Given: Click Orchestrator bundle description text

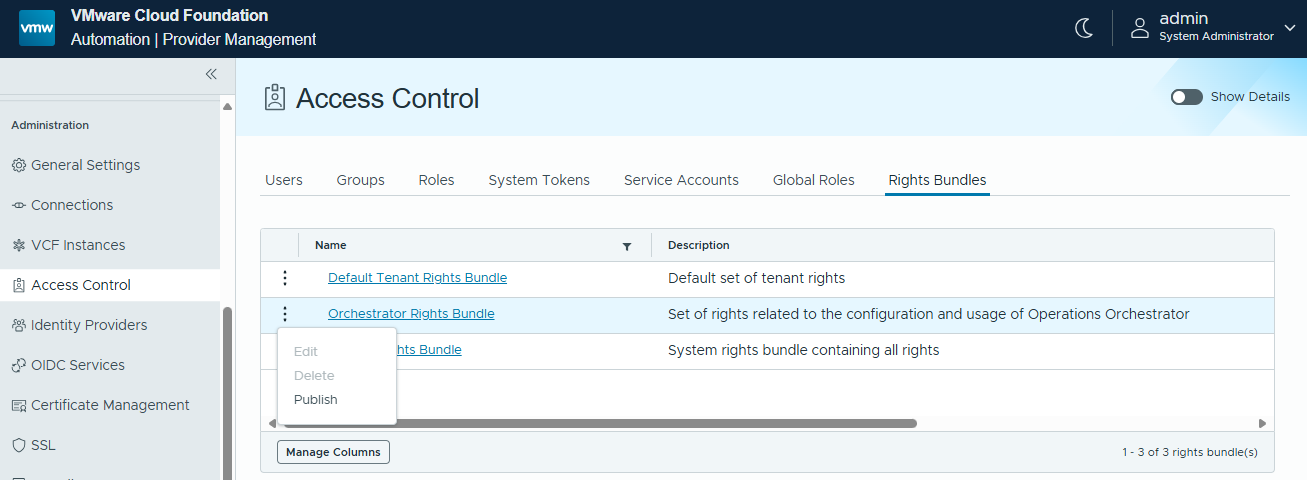Looking at the screenshot, I should click(x=929, y=314).
